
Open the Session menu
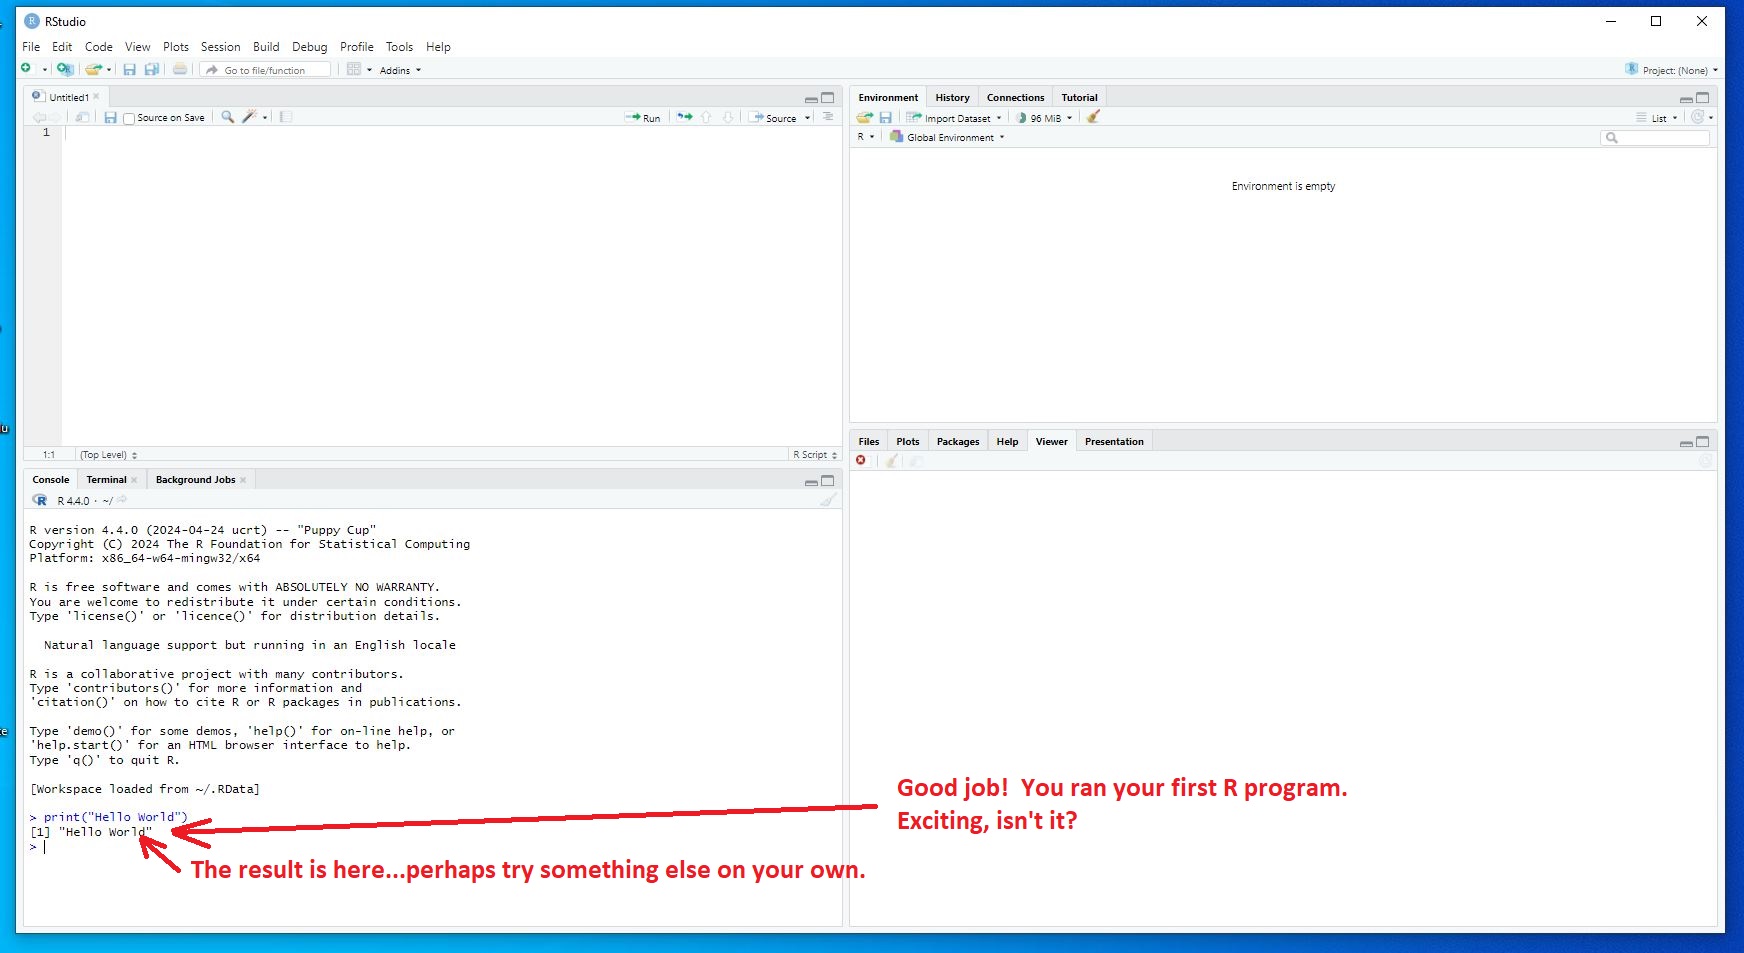pyautogui.click(x=220, y=47)
